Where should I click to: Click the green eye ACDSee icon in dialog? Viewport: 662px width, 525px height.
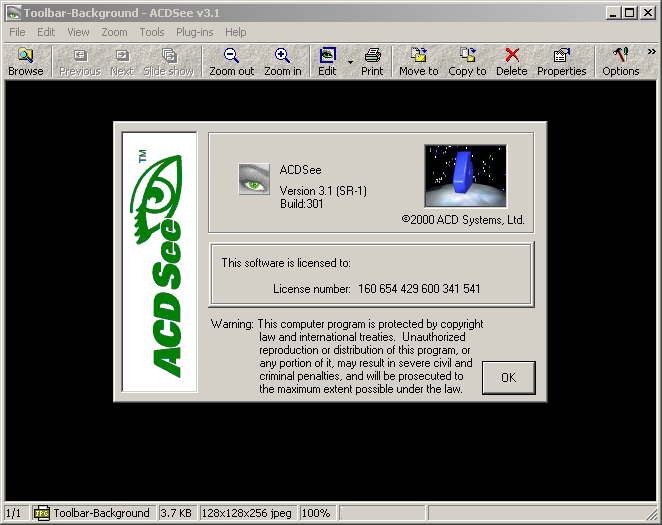point(254,179)
